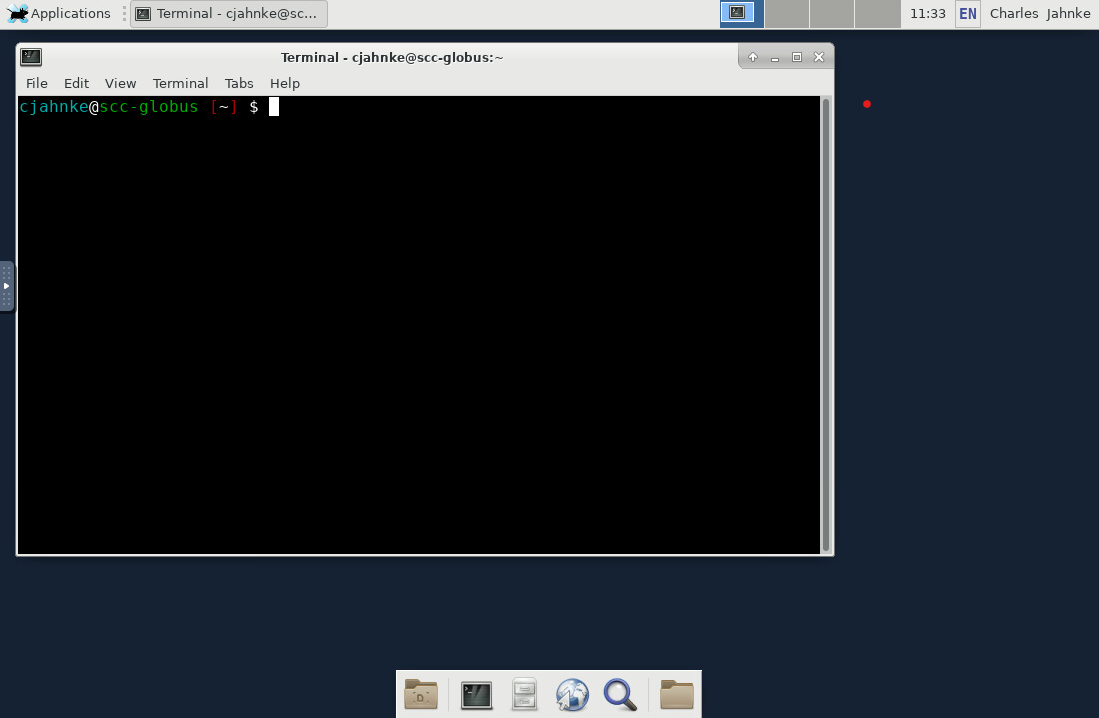
Task: Minimize the terminal window
Action: (x=774, y=57)
